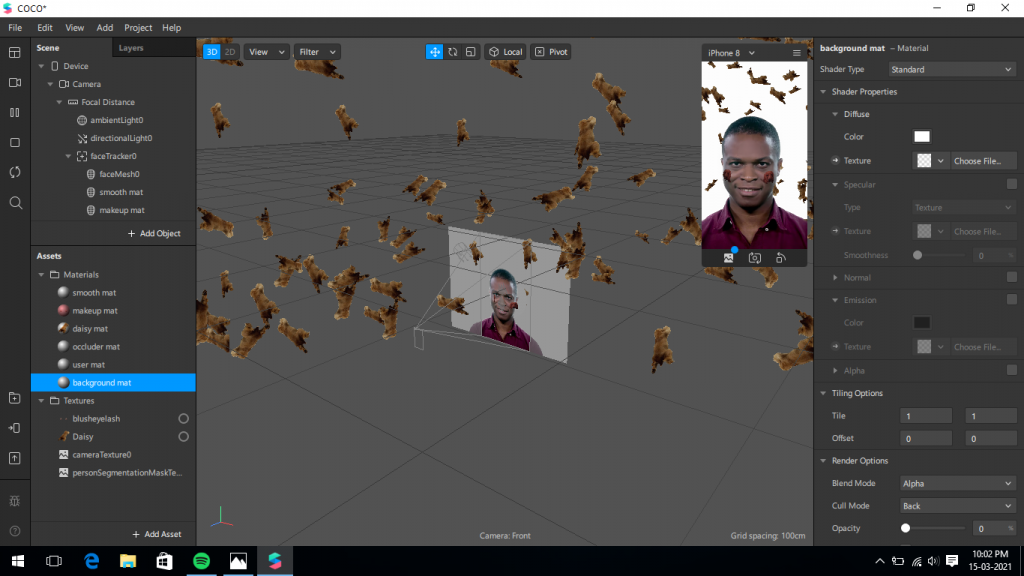Click the stop square icon in left sidebar
This screenshot has width=1024, height=576.
point(14,142)
